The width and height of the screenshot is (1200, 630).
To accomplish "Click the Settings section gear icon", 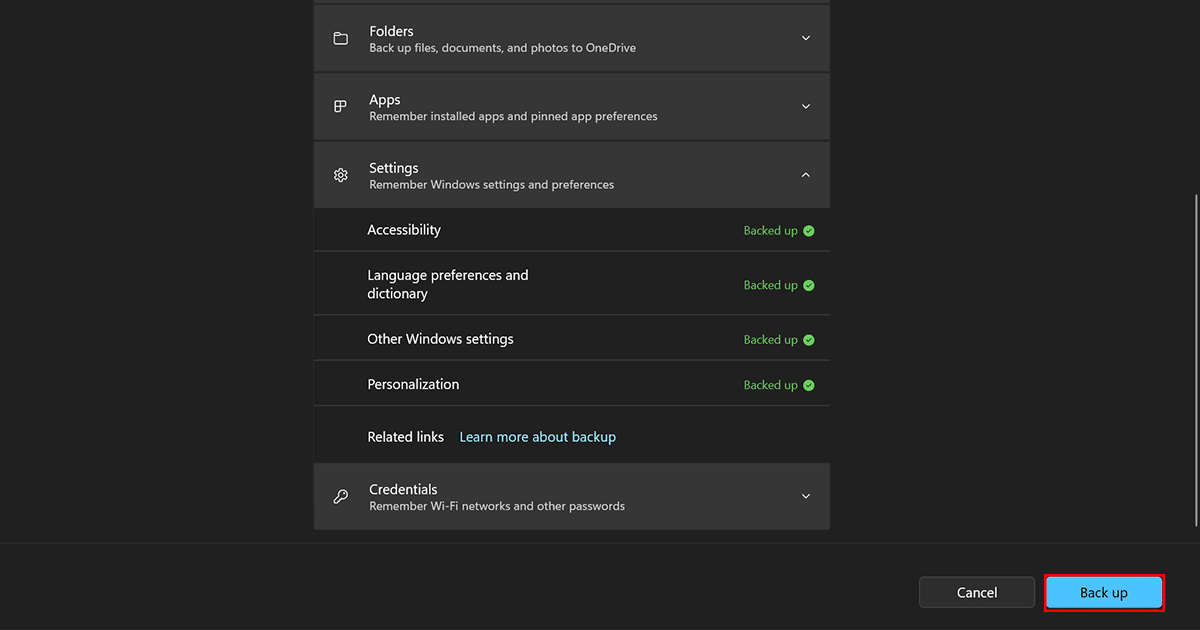I will pos(341,175).
